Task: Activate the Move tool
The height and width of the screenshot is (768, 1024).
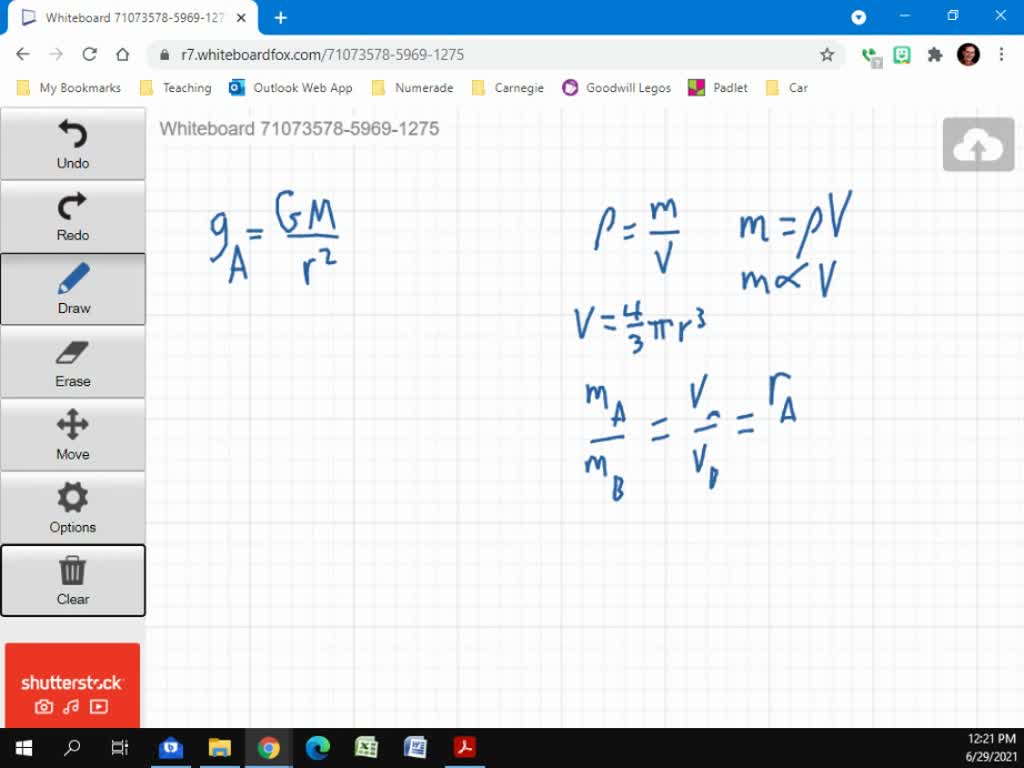Action: tap(73, 435)
